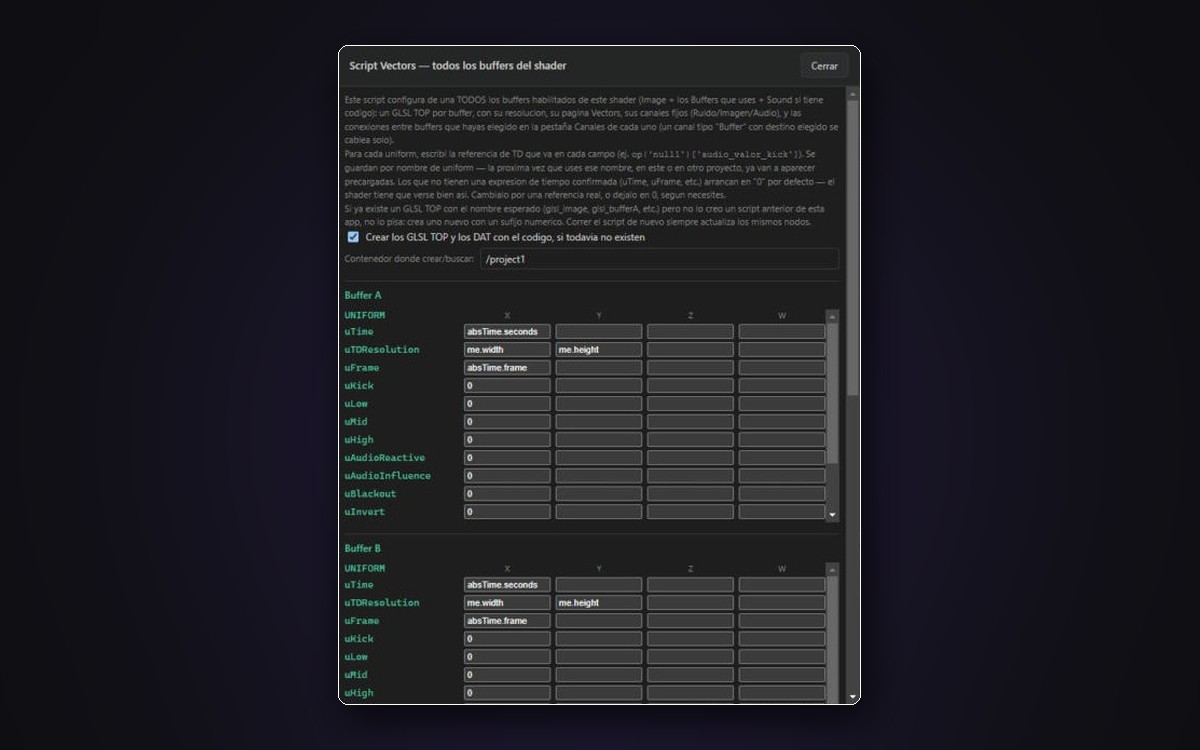Image resolution: width=1200 pixels, height=750 pixels.
Task: Select Buffer A uFrame X field
Action: (x=507, y=368)
